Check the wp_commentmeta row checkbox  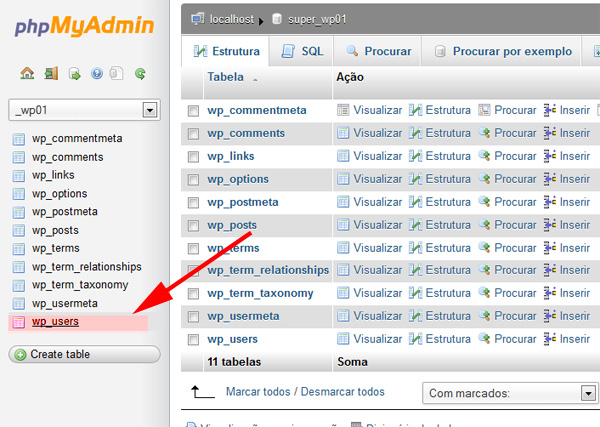194,110
